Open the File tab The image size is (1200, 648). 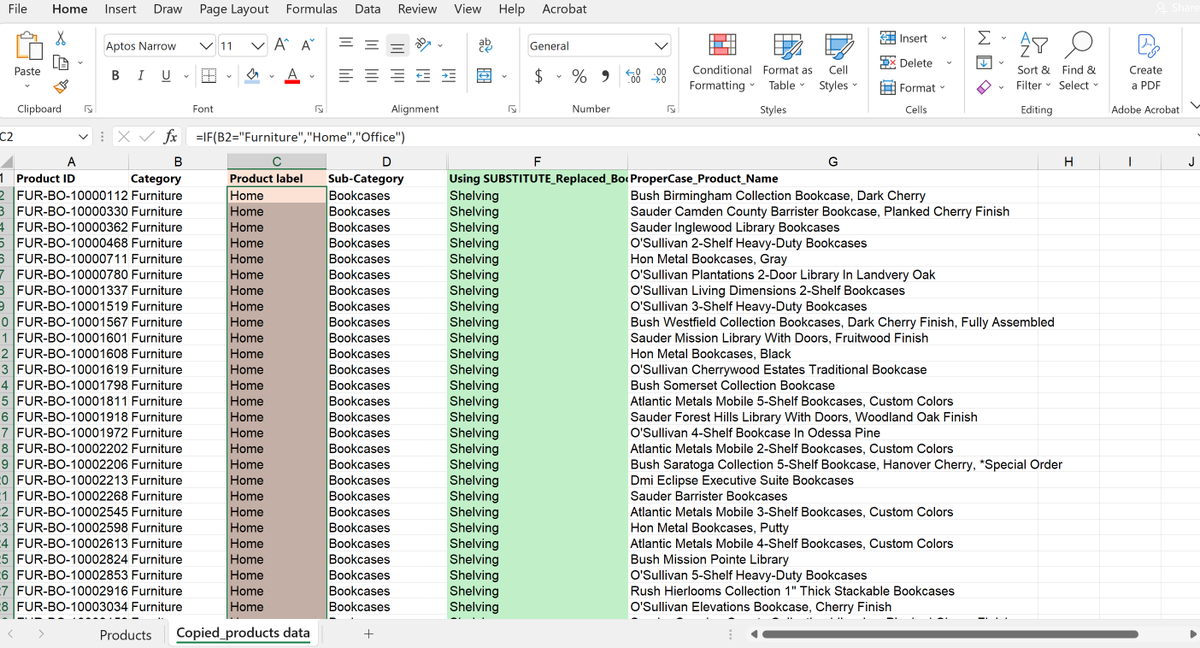click(x=17, y=9)
